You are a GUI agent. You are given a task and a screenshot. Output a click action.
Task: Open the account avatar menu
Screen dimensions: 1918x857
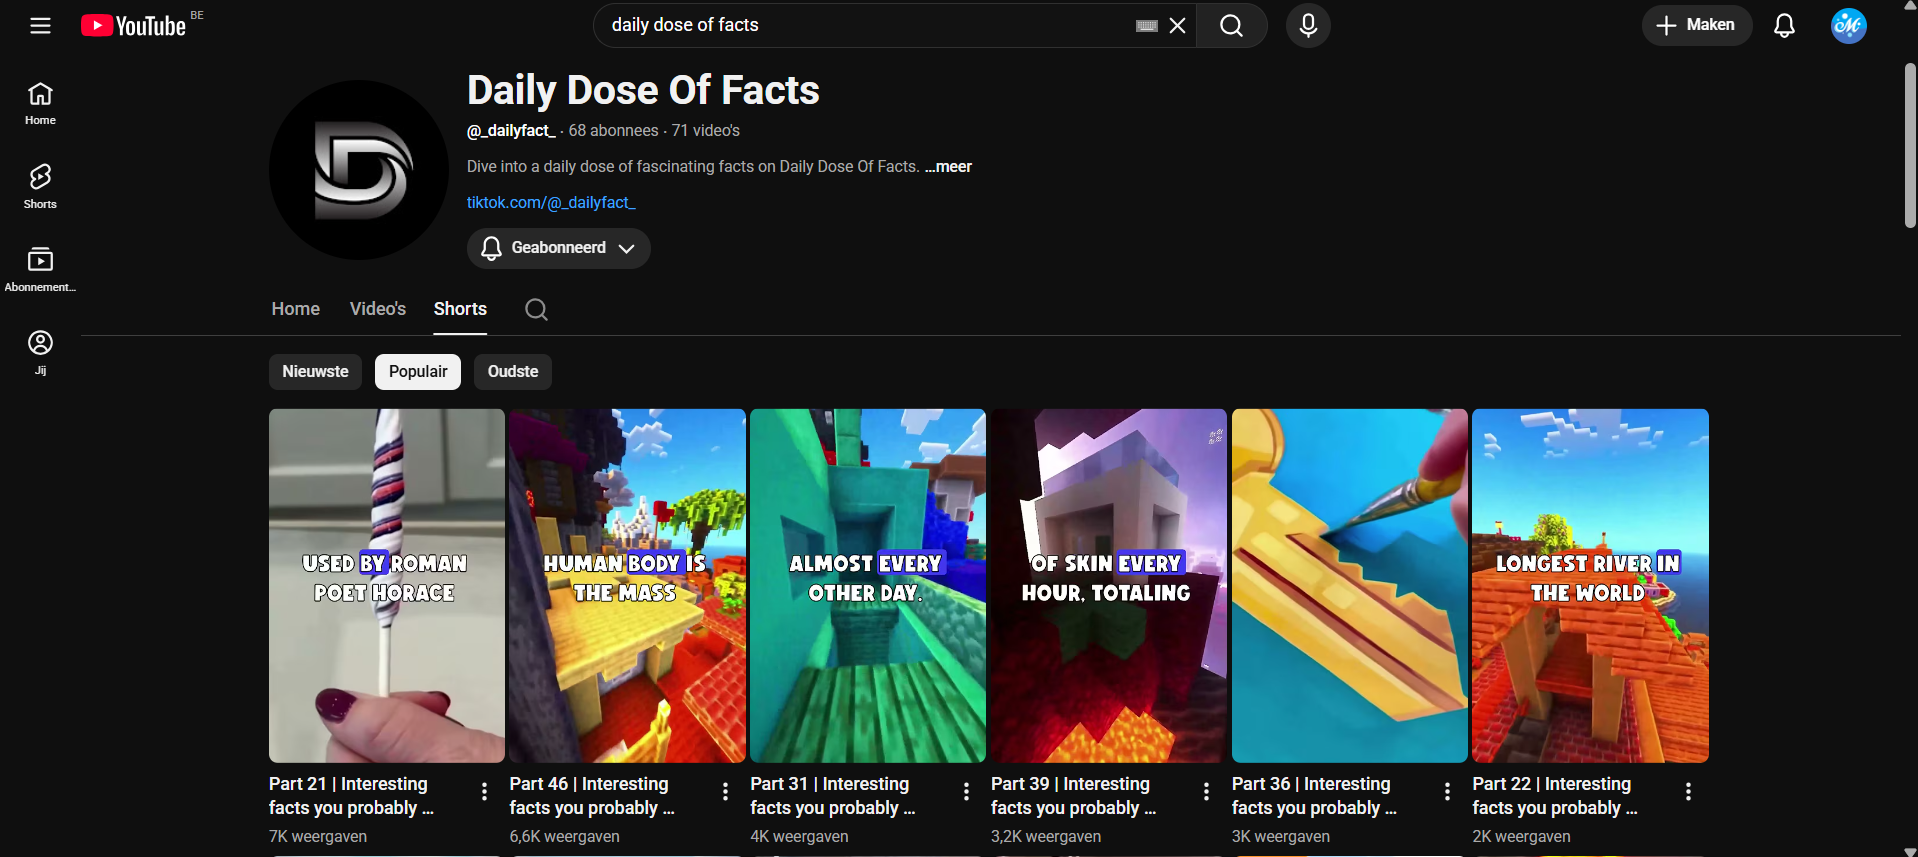1849,26
